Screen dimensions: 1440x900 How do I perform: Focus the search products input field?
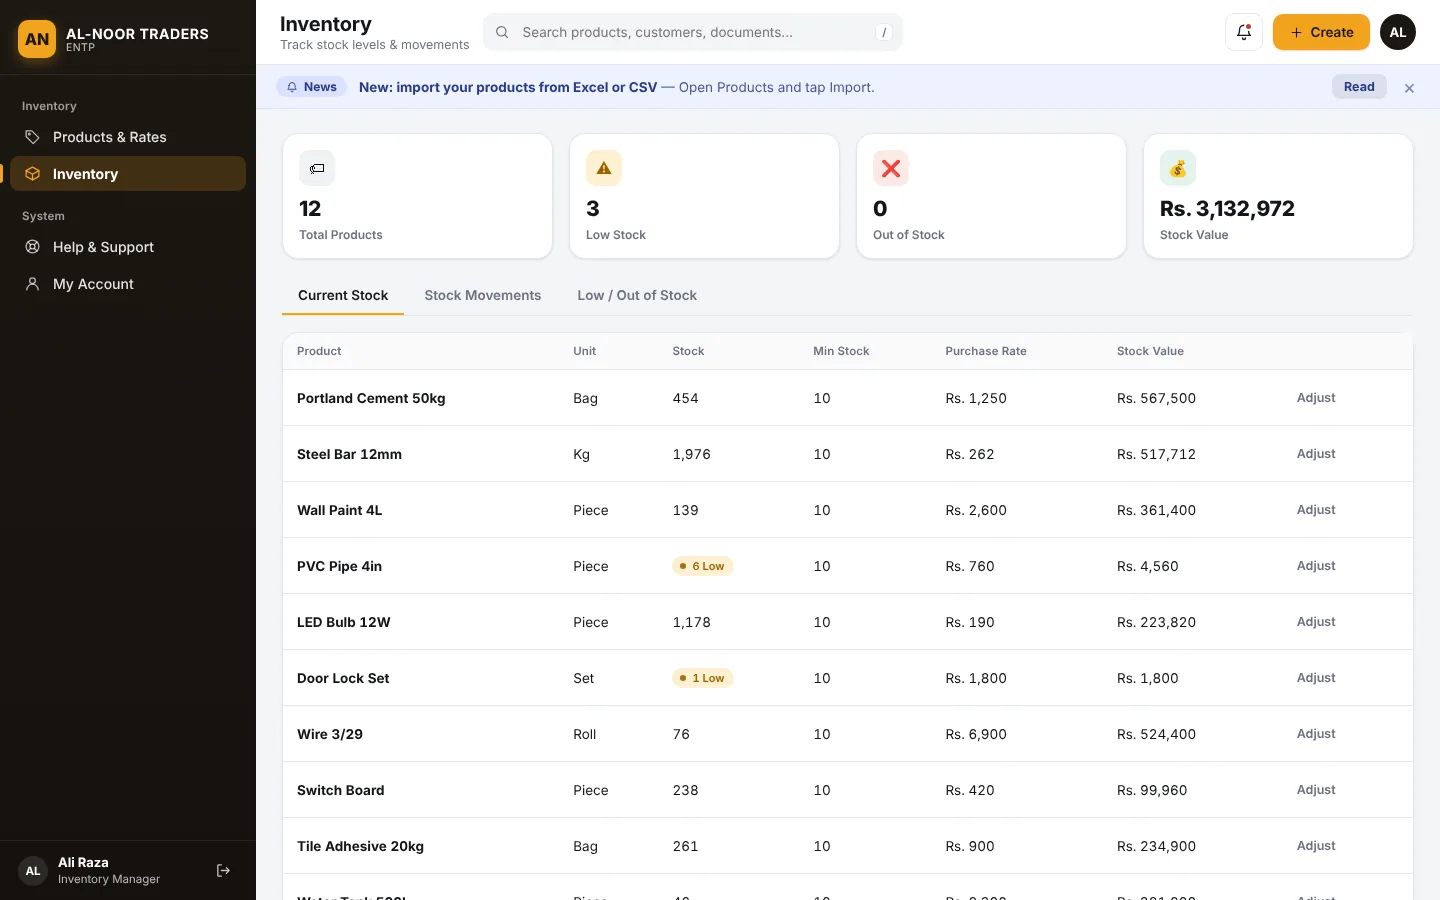[x=693, y=32]
